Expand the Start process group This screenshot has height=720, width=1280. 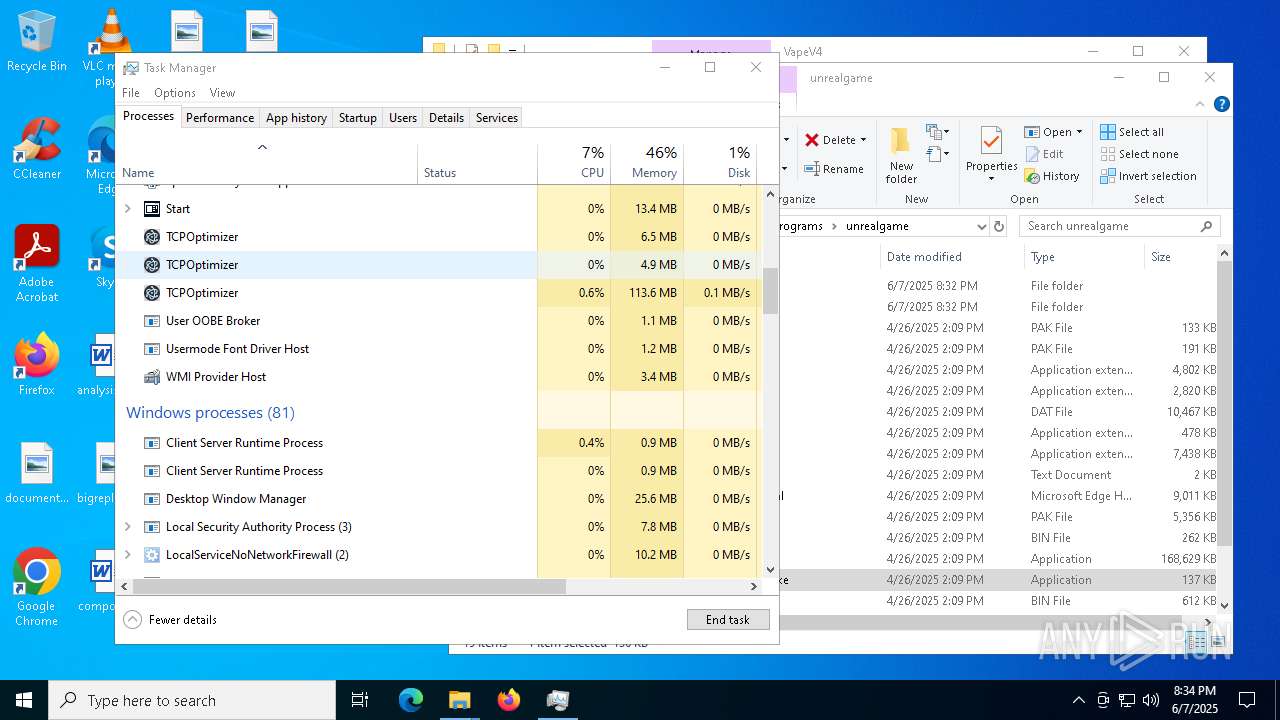(x=127, y=209)
